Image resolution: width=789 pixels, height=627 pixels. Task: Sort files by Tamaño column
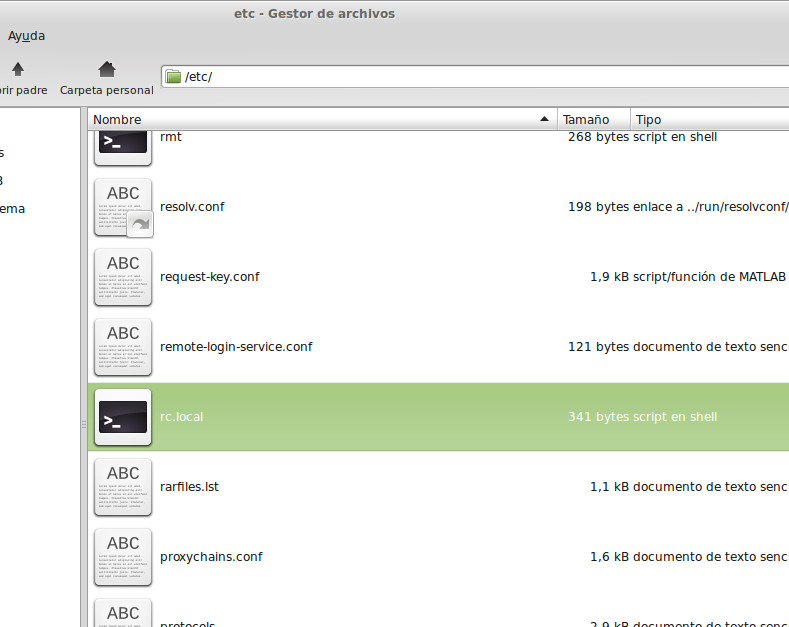[x=593, y=120]
